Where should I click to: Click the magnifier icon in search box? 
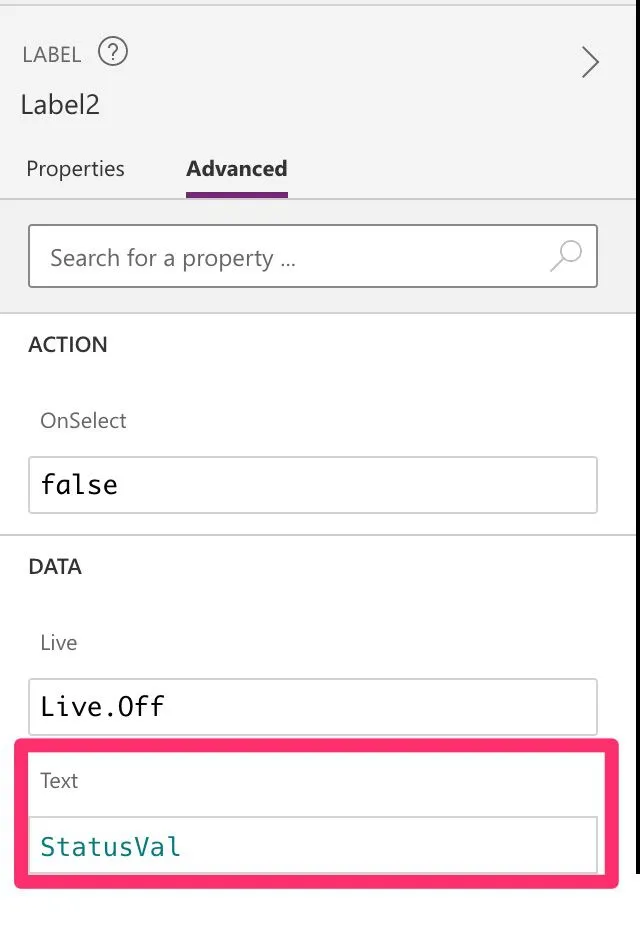[566, 256]
